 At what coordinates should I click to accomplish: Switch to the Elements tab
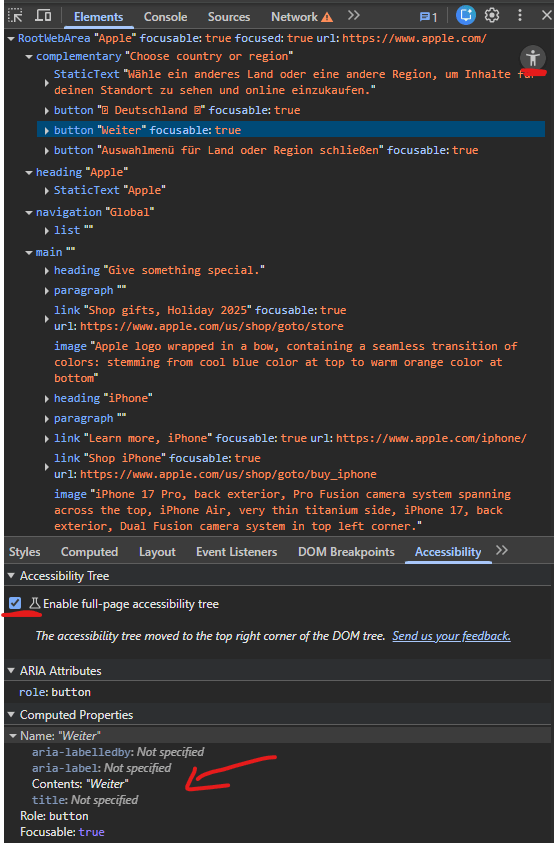pyautogui.click(x=98, y=17)
